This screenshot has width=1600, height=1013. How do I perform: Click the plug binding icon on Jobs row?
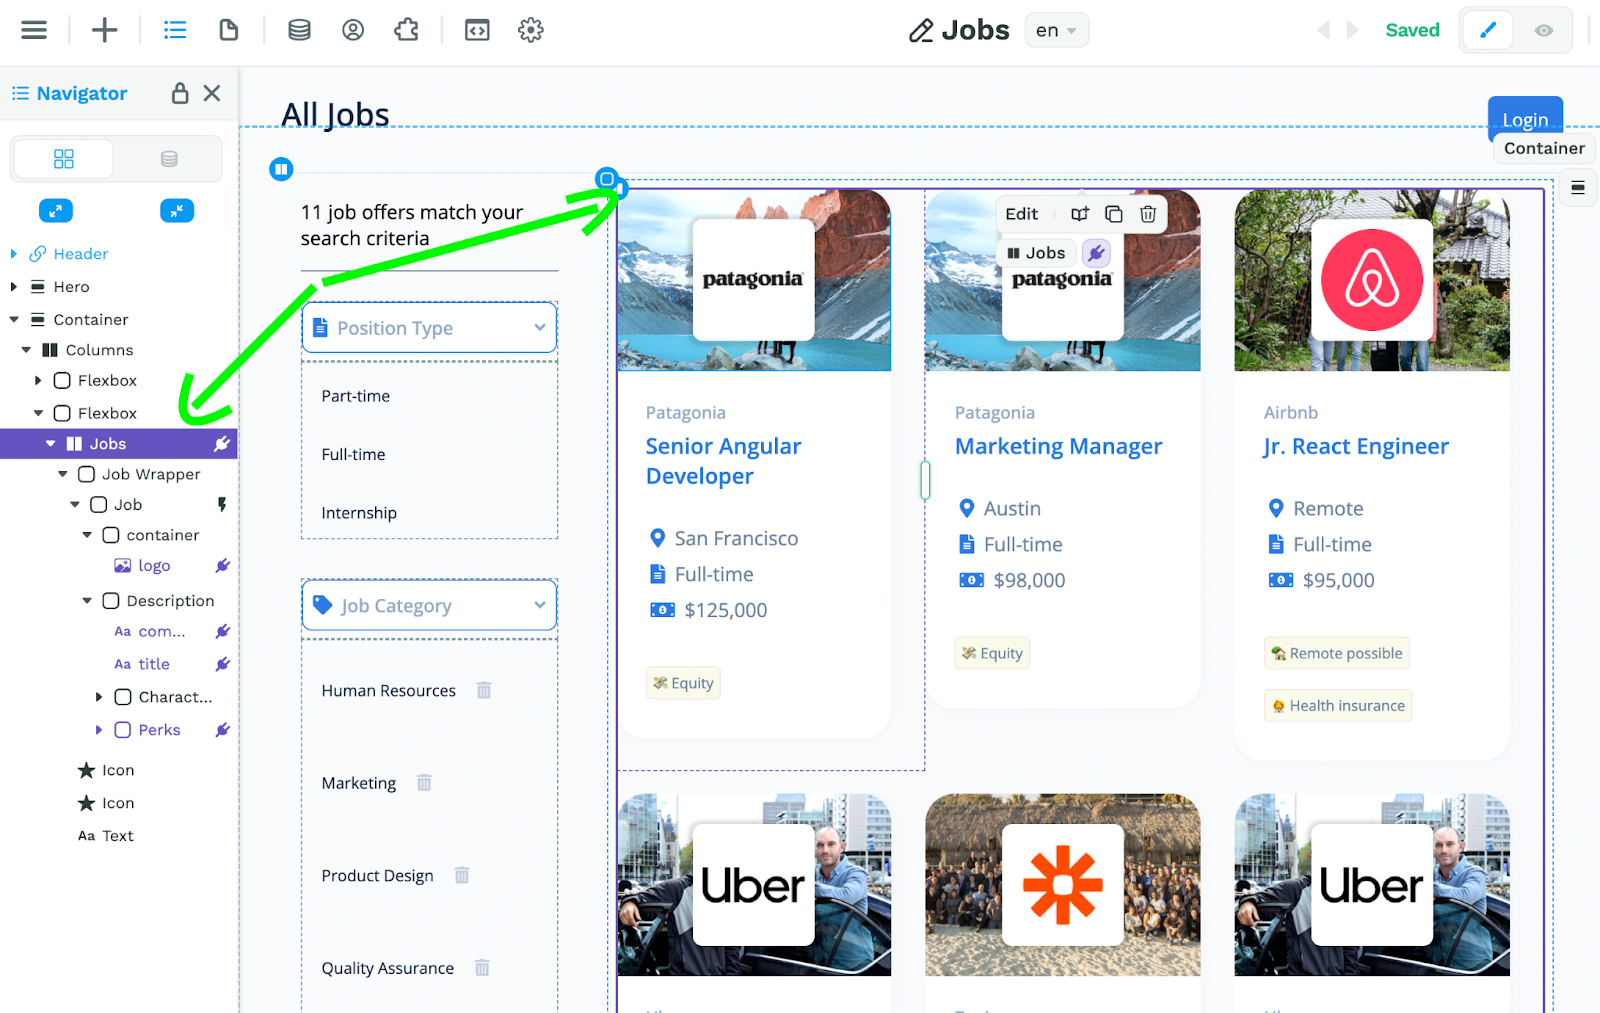(x=222, y=444)
